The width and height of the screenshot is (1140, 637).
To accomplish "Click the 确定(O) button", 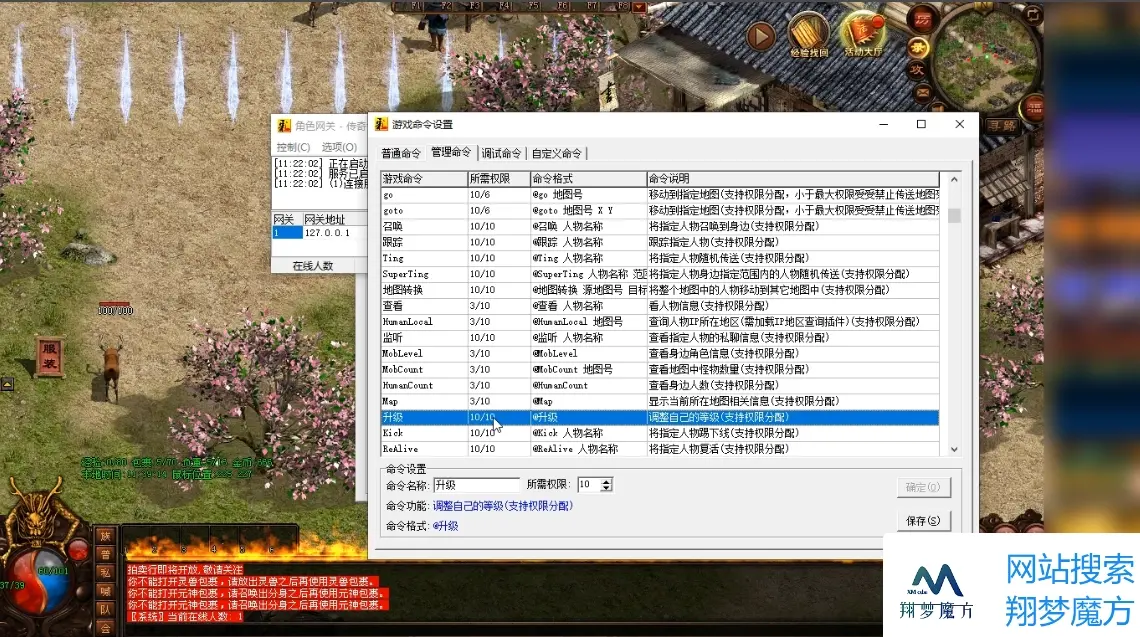I will [x=923, y=487].
